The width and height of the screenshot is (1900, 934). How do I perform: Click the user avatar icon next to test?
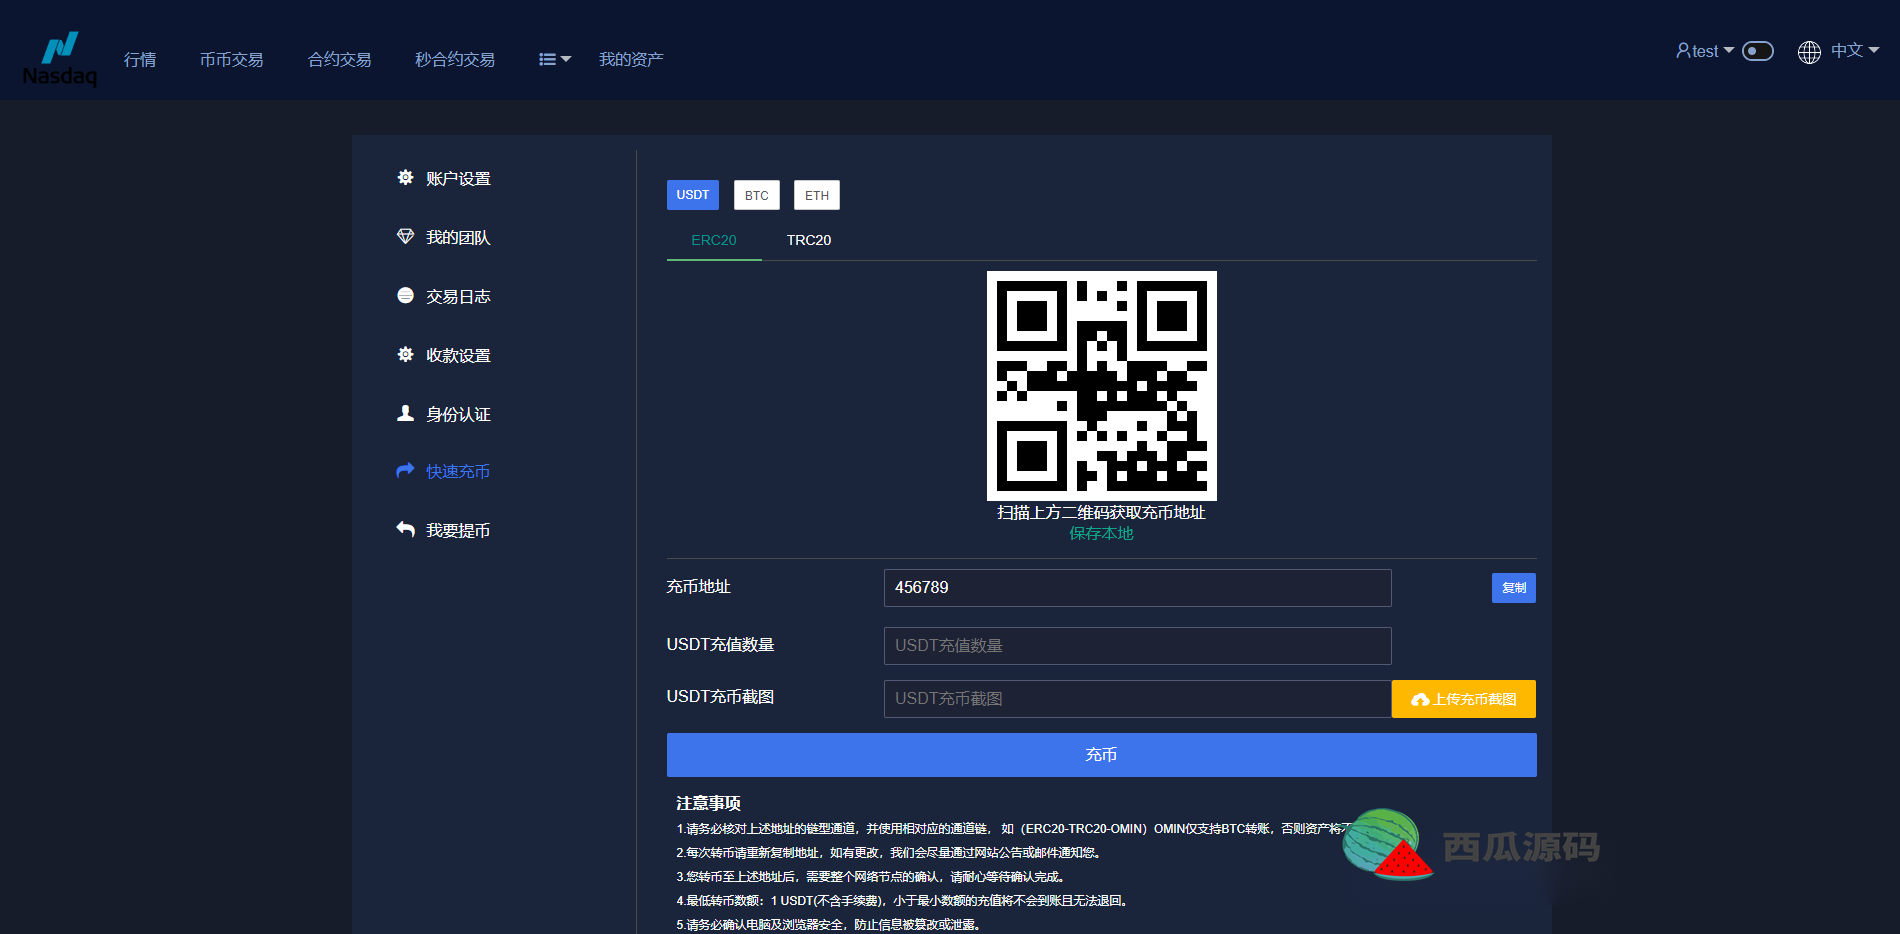click(x=1683, y=50)
